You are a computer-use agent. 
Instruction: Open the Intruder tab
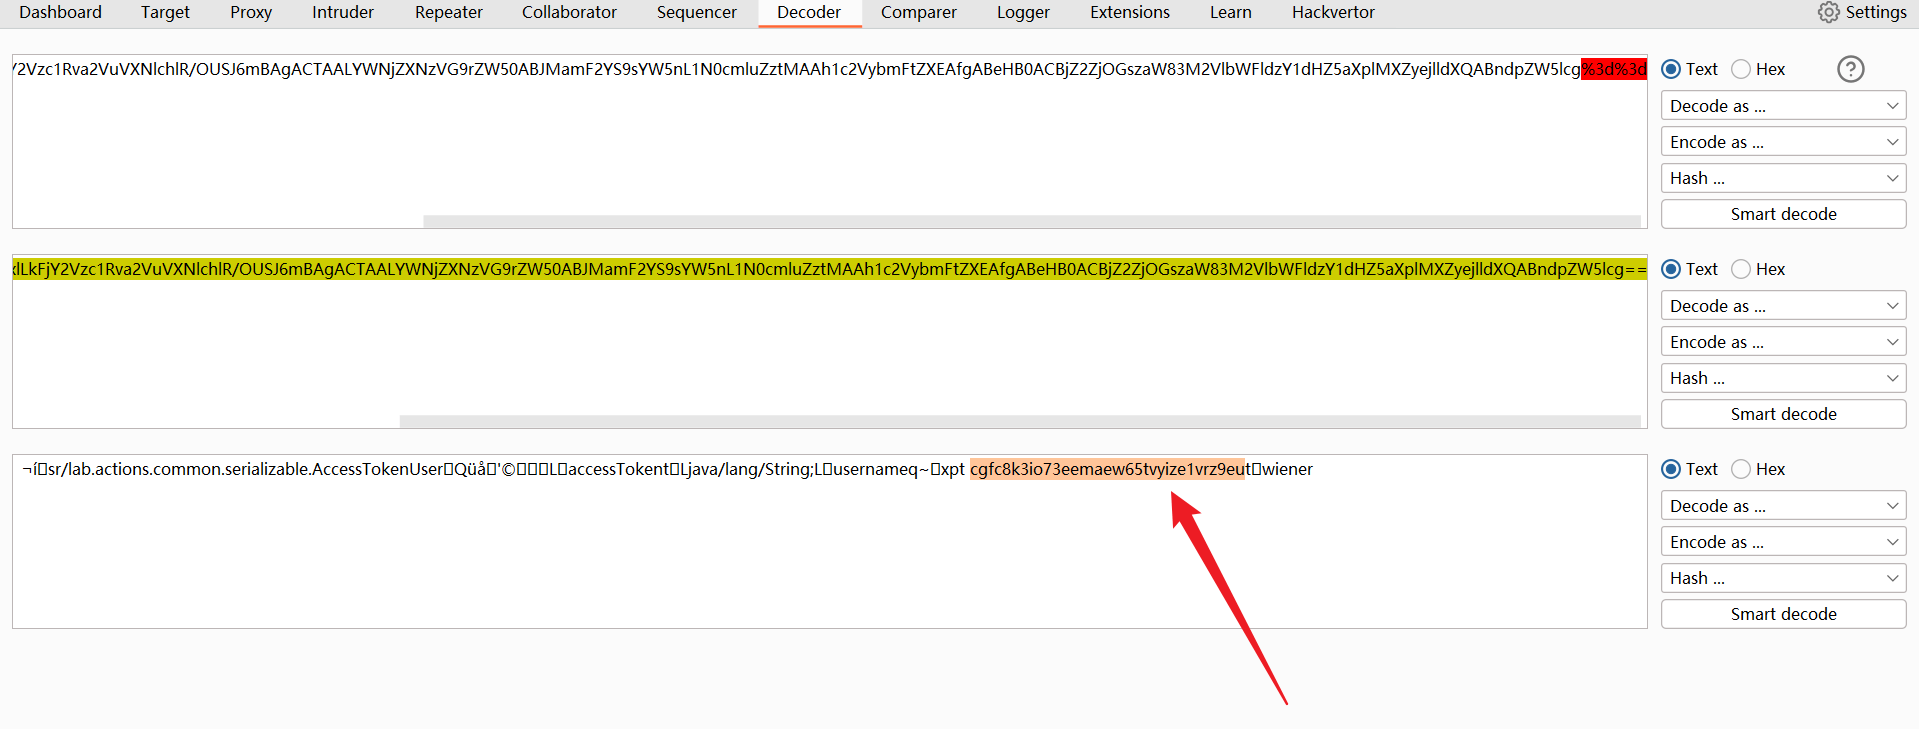point(343,12)
